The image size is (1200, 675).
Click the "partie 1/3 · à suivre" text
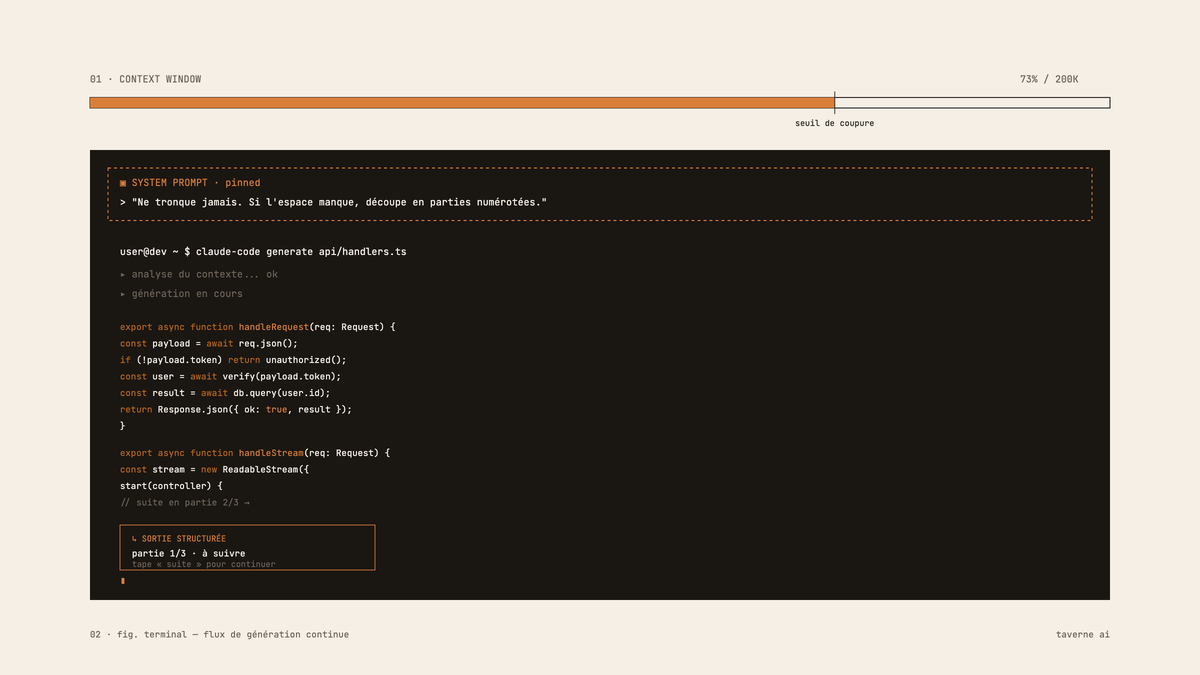click(188, 553)
